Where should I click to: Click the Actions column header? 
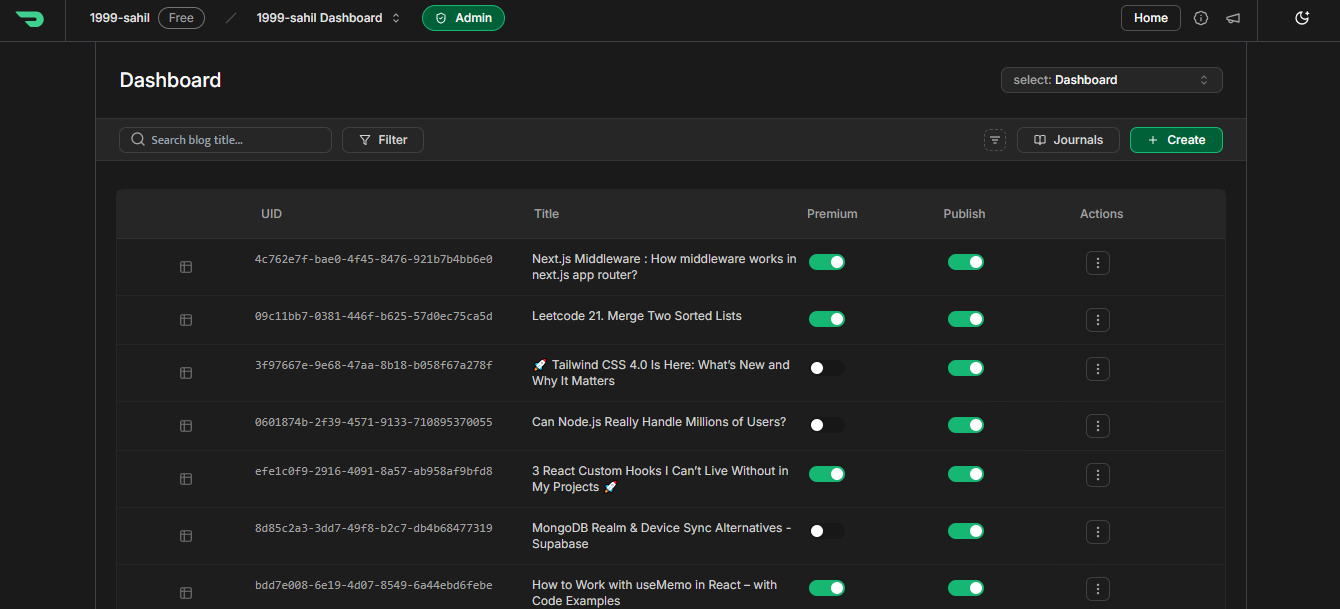point(1101,214)
